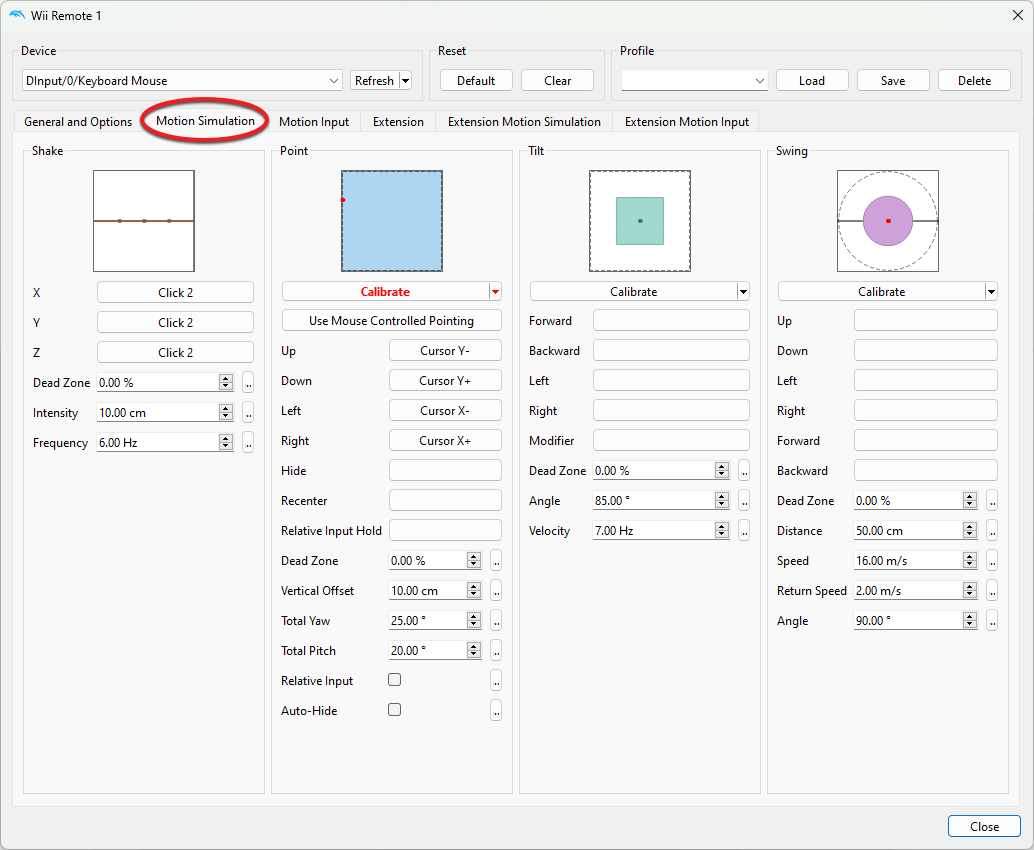
Task: Open the Swing Angle '..' settings button
Action: (992, 621)
